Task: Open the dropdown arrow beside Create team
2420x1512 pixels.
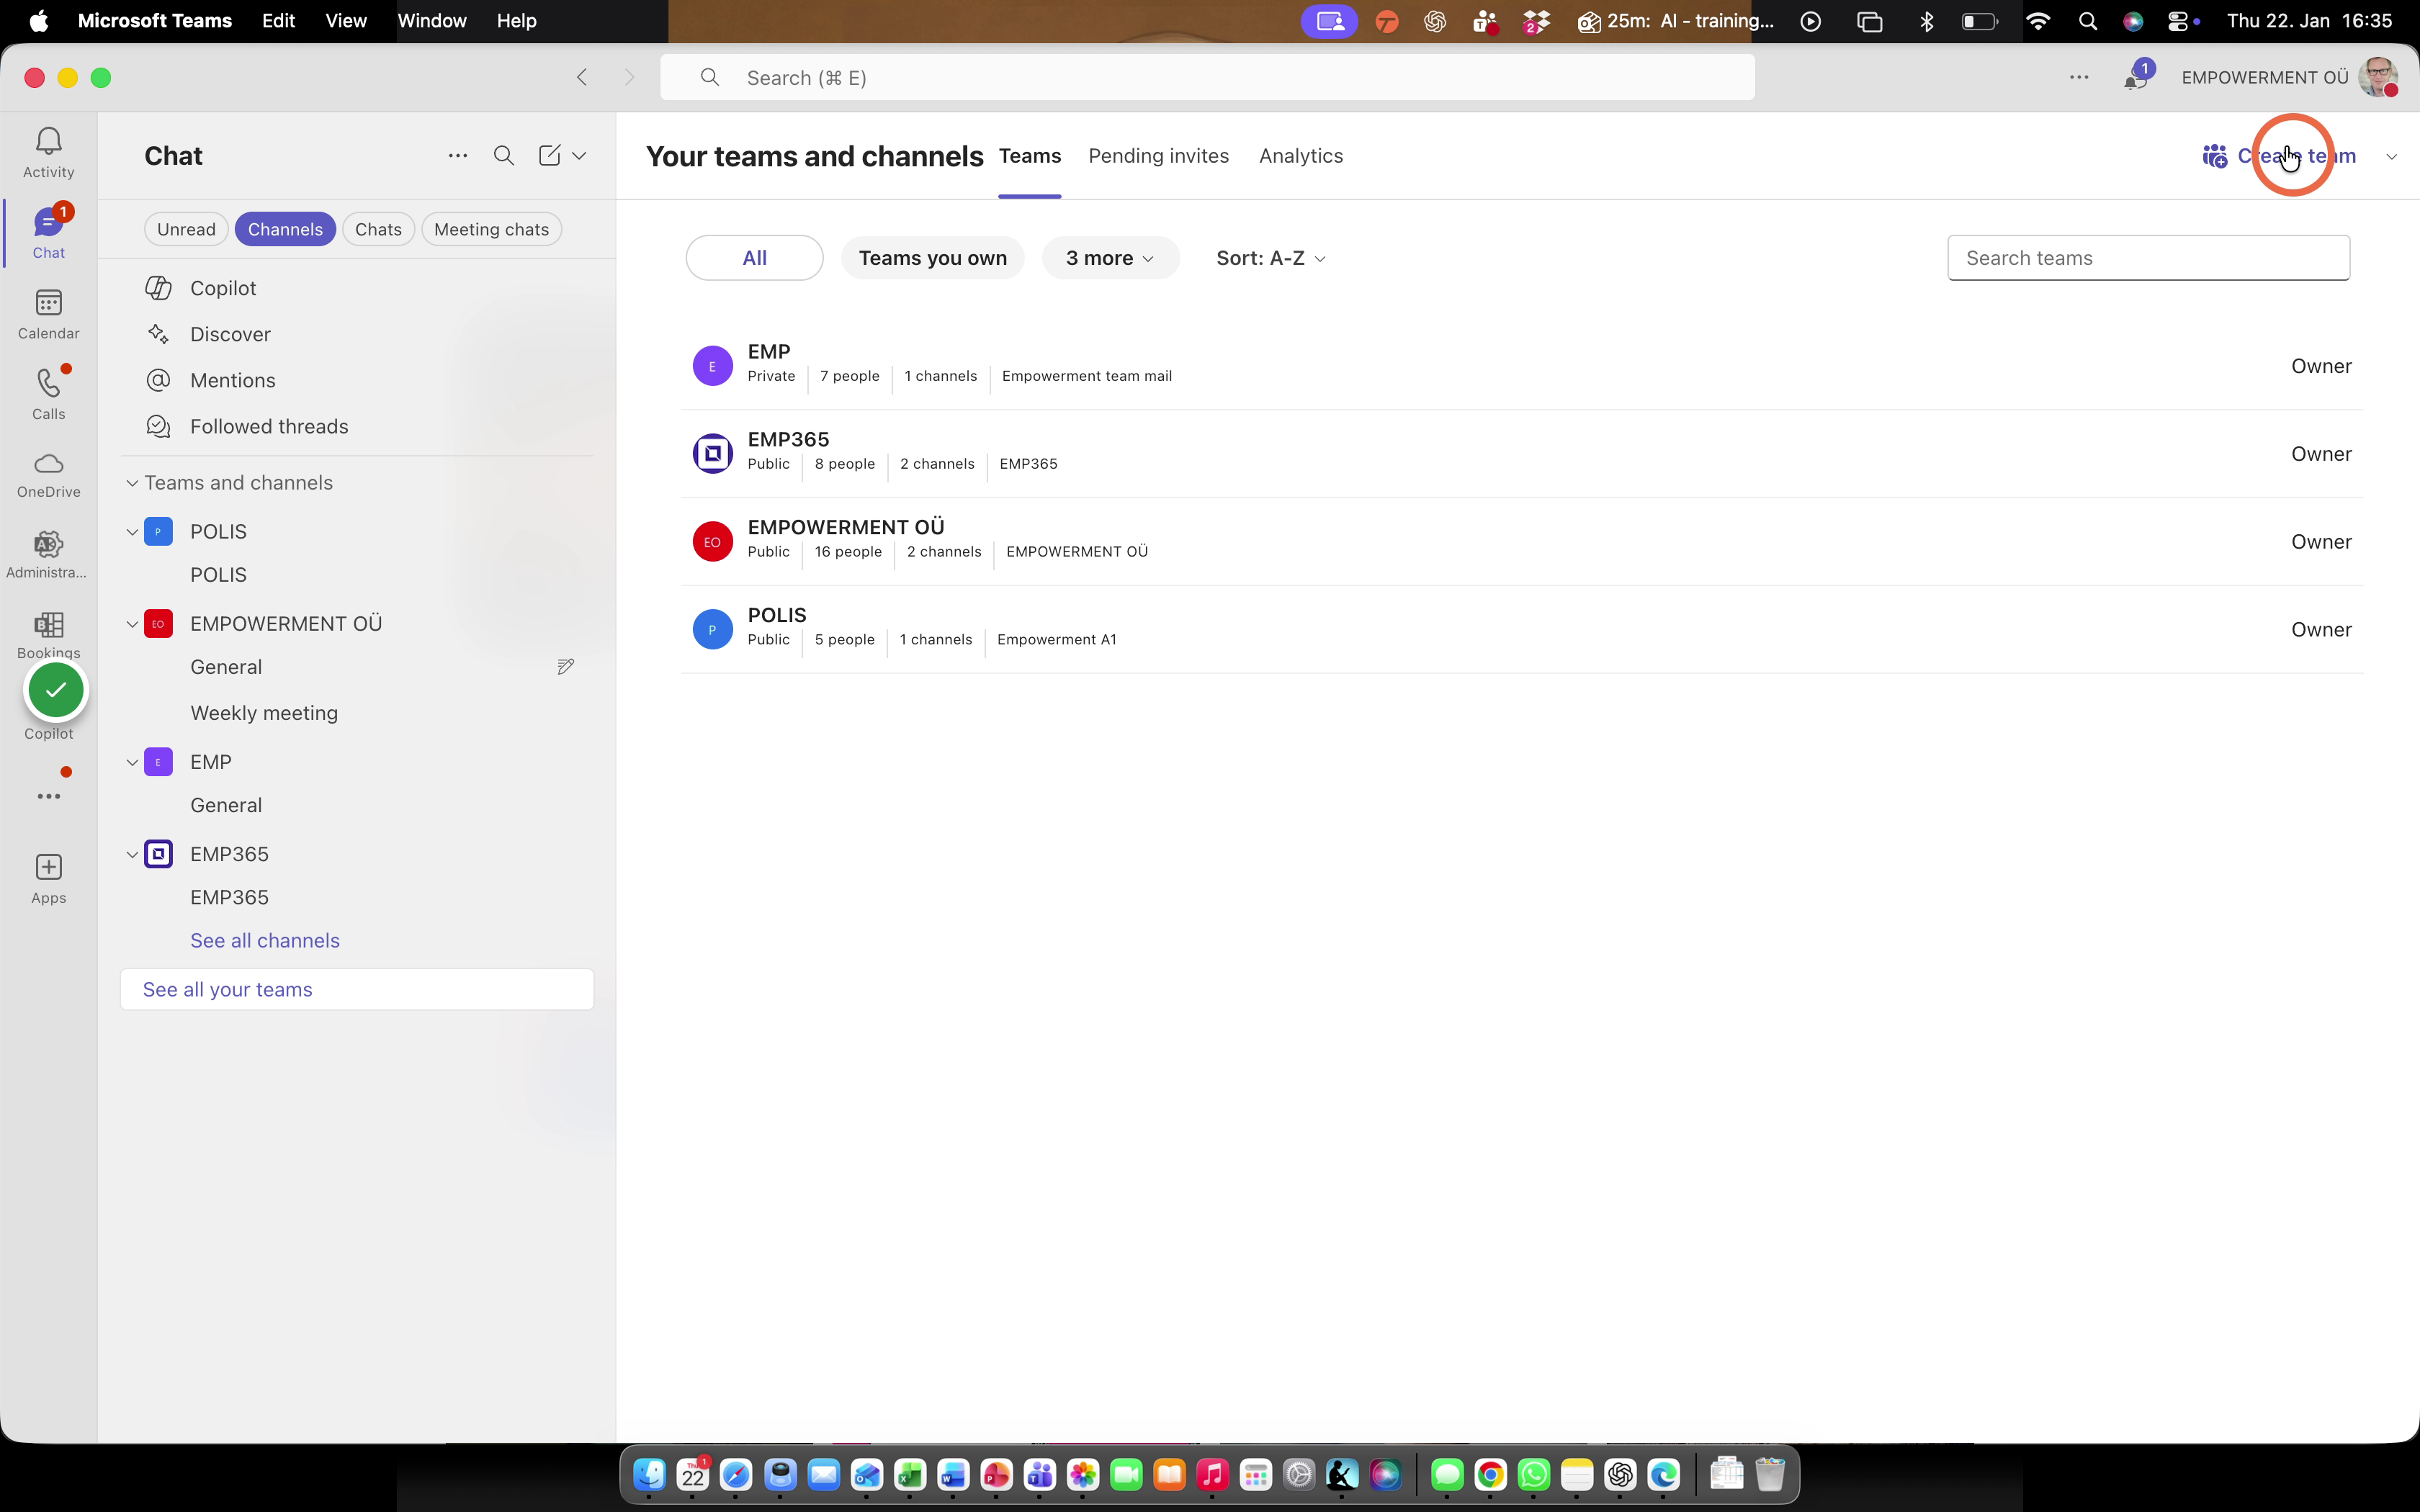Action: (2391, 156)
